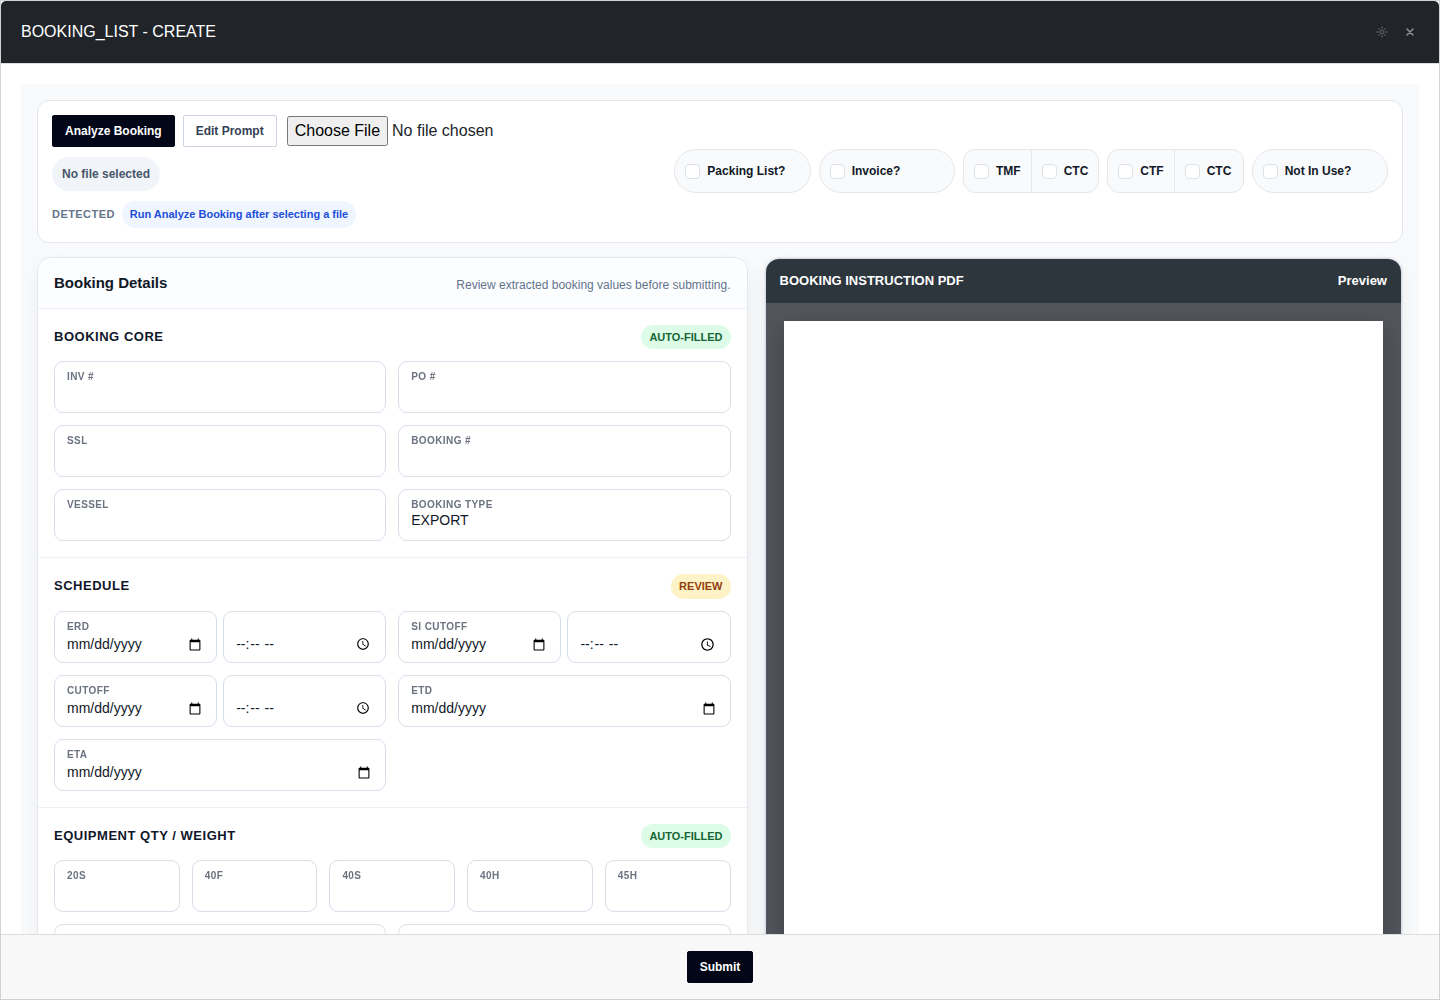Click the Preview label in PDF header
This screenshot has width=1440, height=1000.
point(1362,281)
